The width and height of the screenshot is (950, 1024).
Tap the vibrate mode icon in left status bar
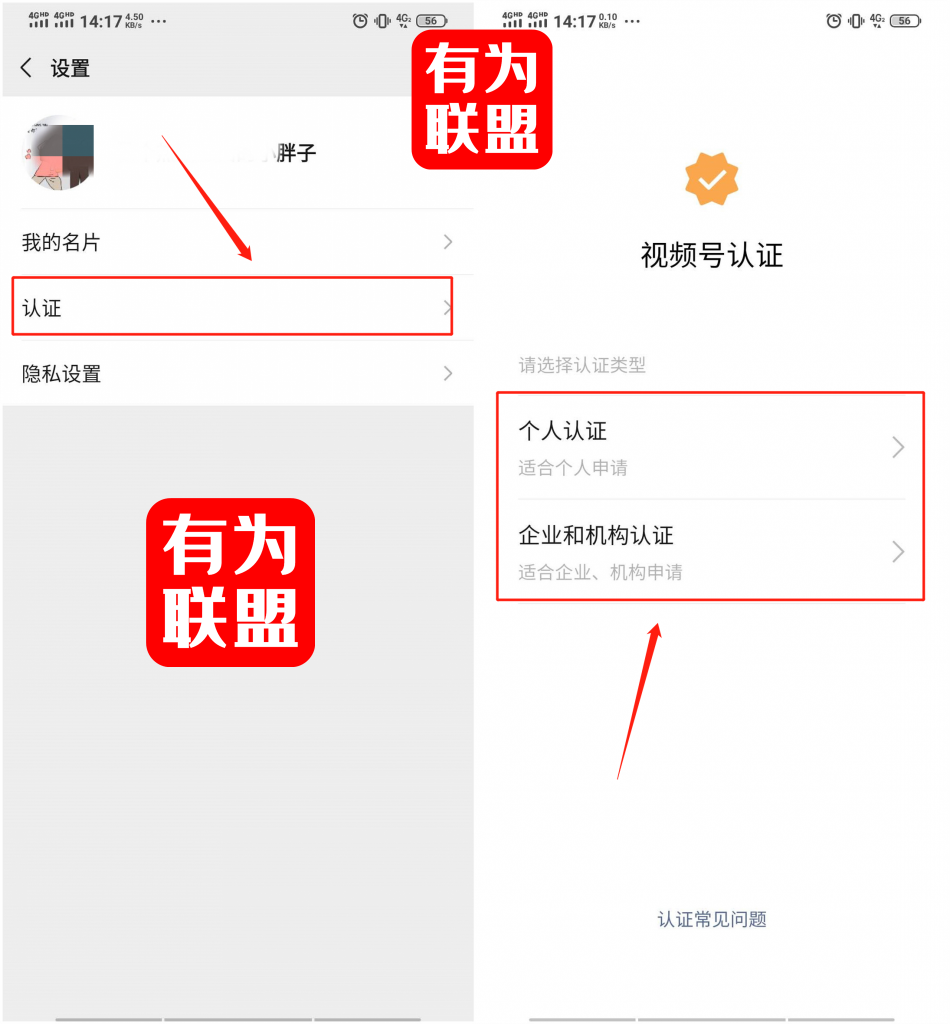(x=382, y=21)
